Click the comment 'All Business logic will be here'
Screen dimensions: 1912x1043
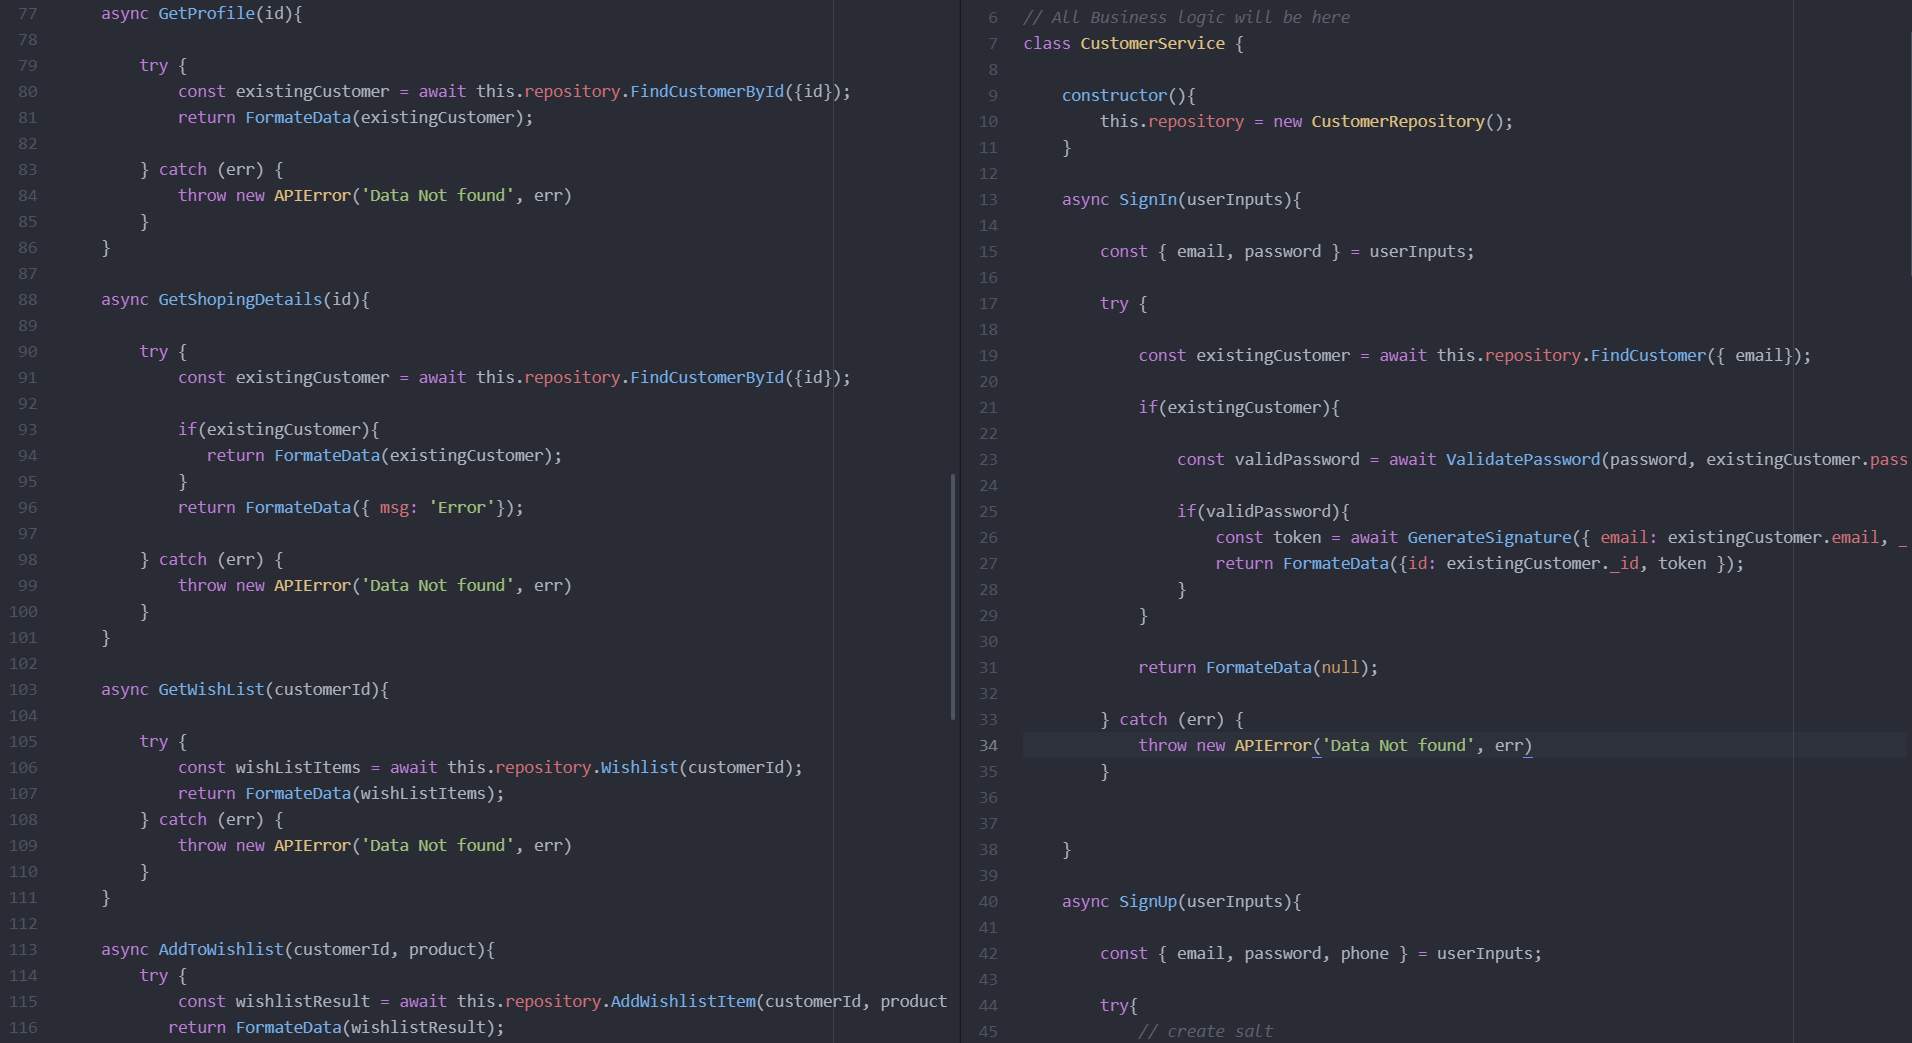tap(1186, 17)
